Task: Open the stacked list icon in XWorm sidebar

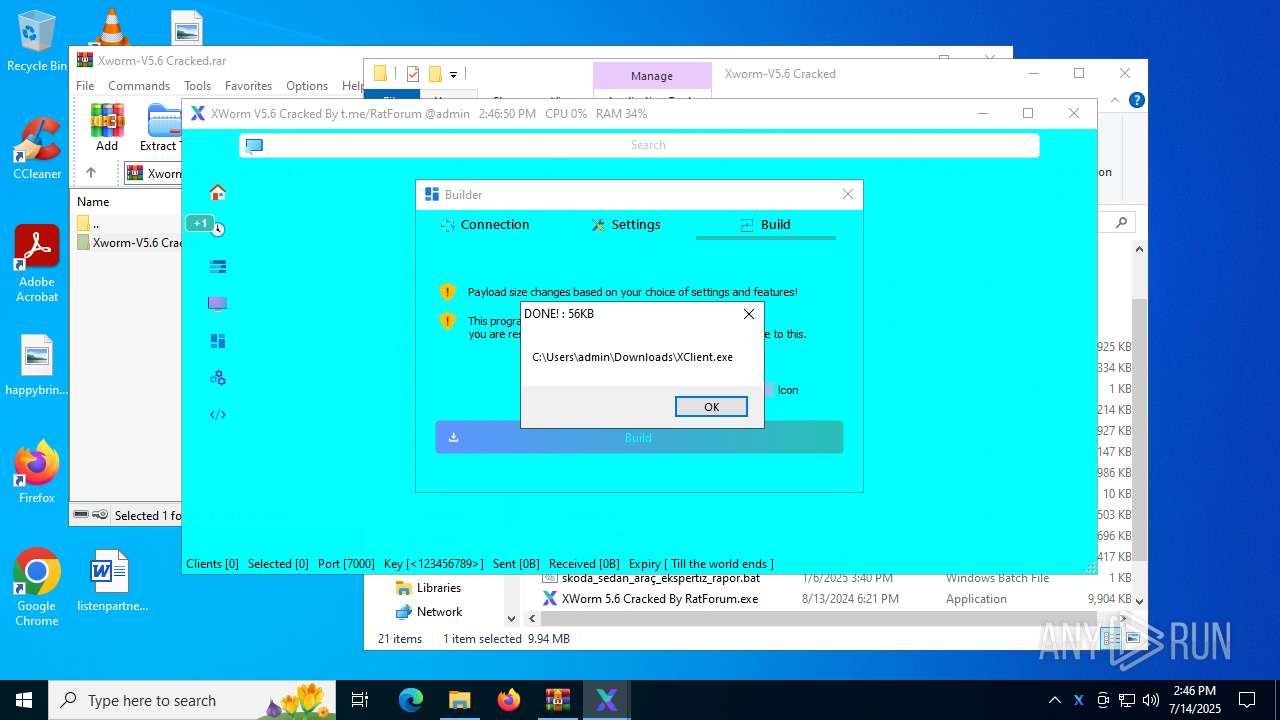Action: pyautogui.click(x=218, y=266)
